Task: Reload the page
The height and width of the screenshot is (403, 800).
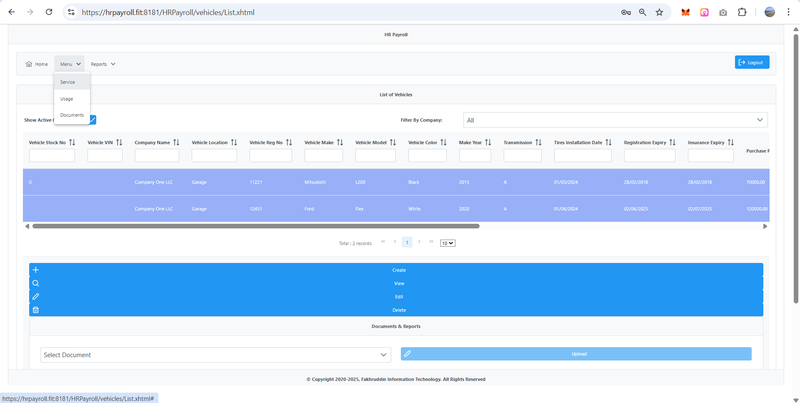Action: click(x=48, y=12)
